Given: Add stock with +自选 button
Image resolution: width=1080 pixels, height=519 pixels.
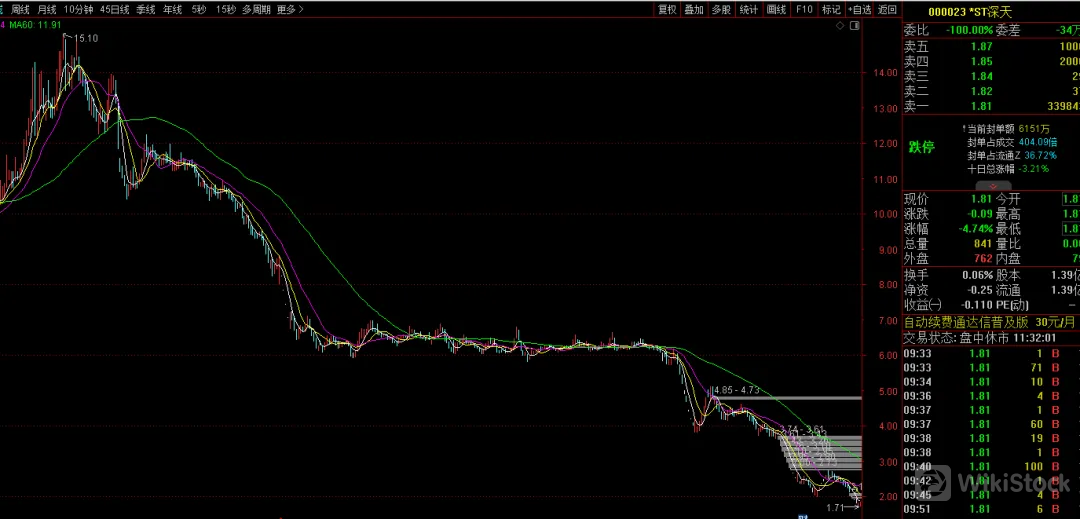Looking at the screenshot, I should point(860,9).
